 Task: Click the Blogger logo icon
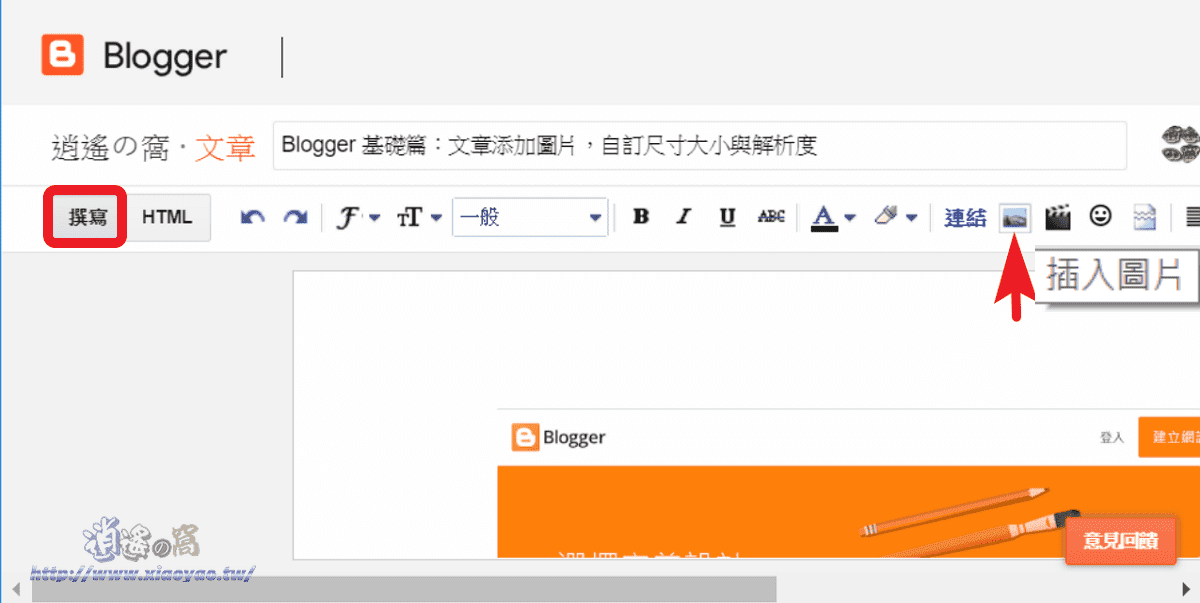tap(62, 55)
